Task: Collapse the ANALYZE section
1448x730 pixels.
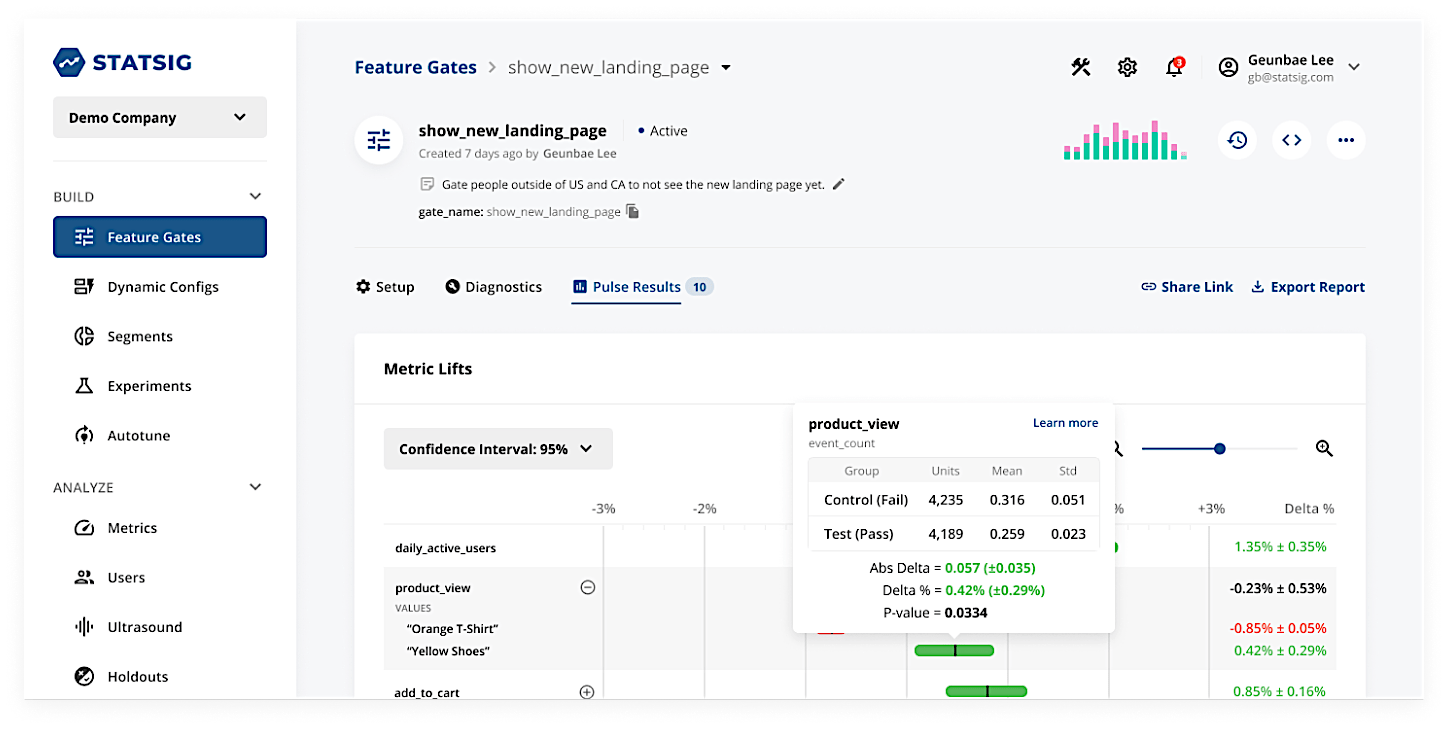Action: tap(255, 487)
